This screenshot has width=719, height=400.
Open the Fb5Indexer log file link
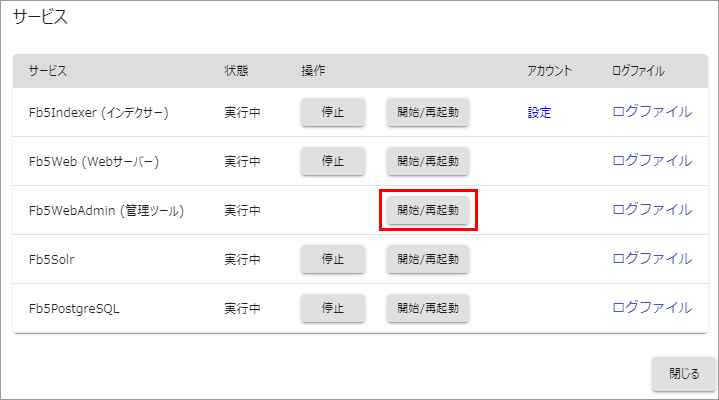point(651,112)
